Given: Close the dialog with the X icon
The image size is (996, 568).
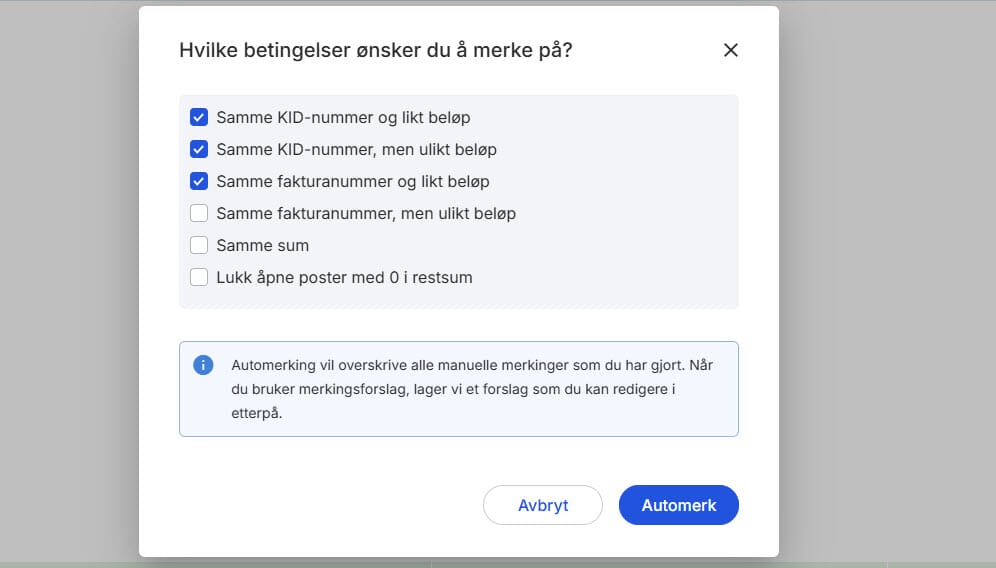Looking at the screenshot, I should pyautogui.click(x=731, y=50).
